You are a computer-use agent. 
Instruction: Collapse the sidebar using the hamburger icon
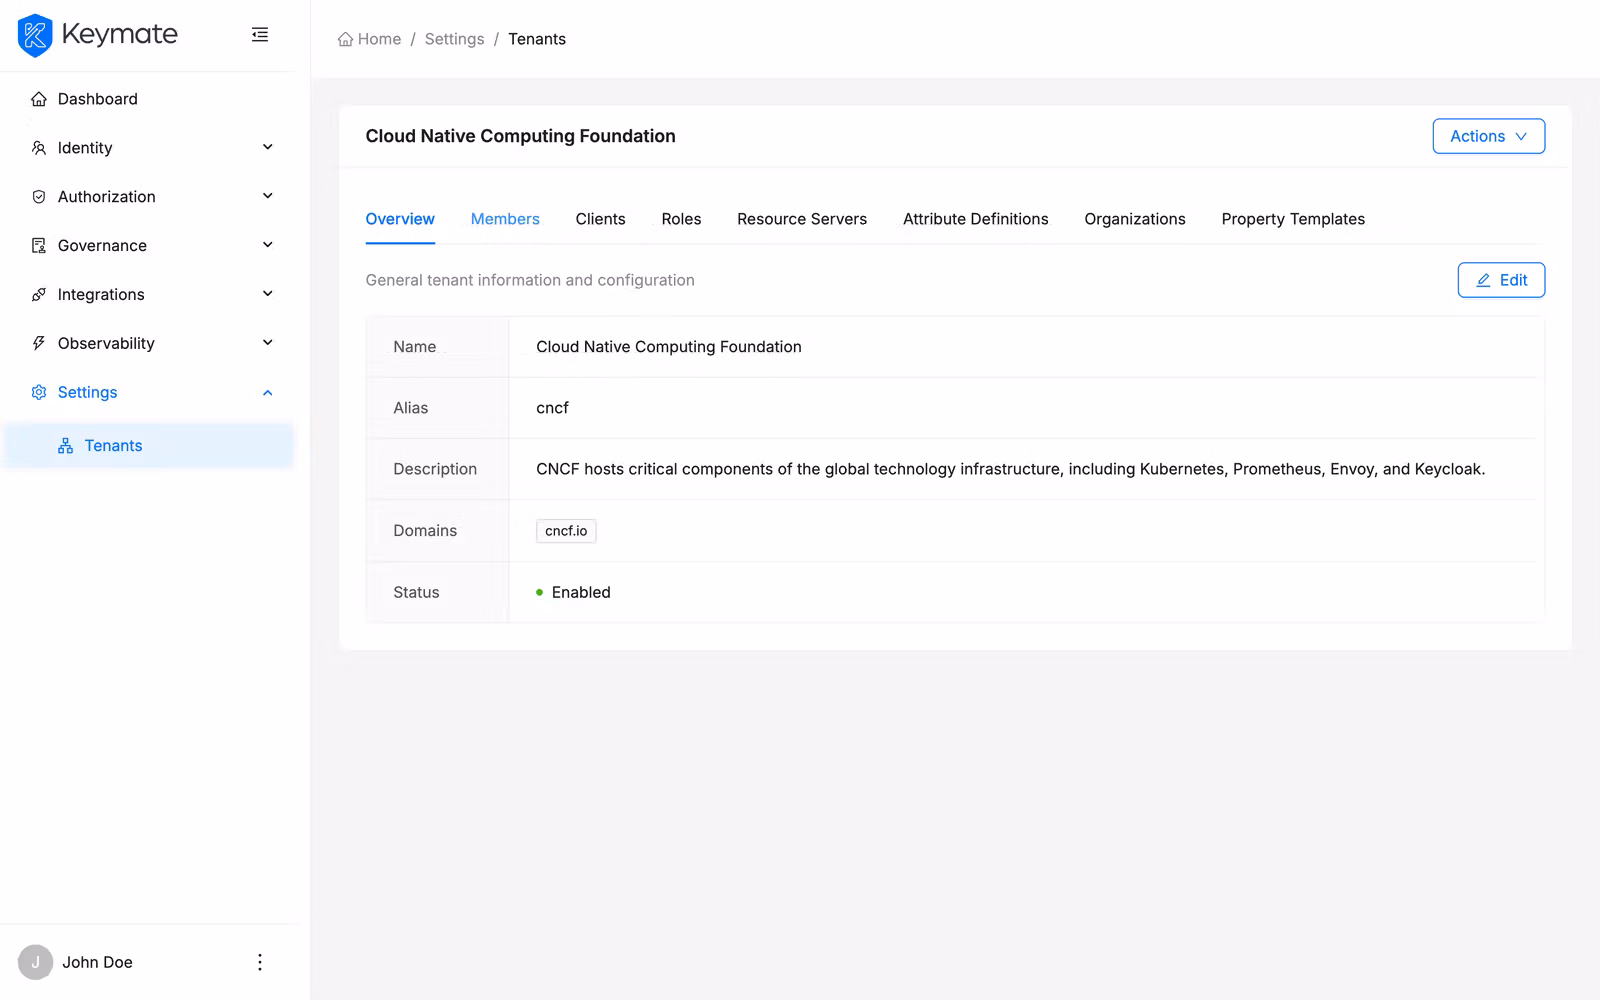[260, 34]
